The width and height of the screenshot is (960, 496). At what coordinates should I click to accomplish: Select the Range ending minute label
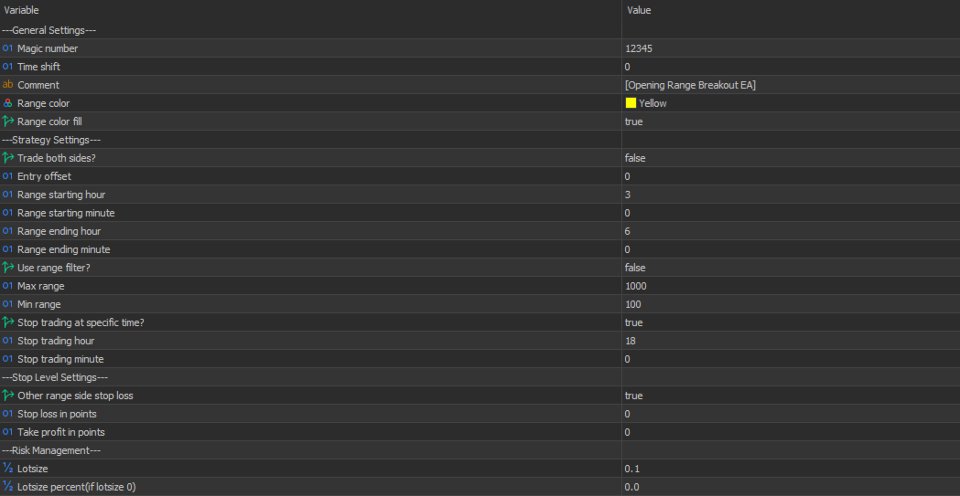pos(64,249)
